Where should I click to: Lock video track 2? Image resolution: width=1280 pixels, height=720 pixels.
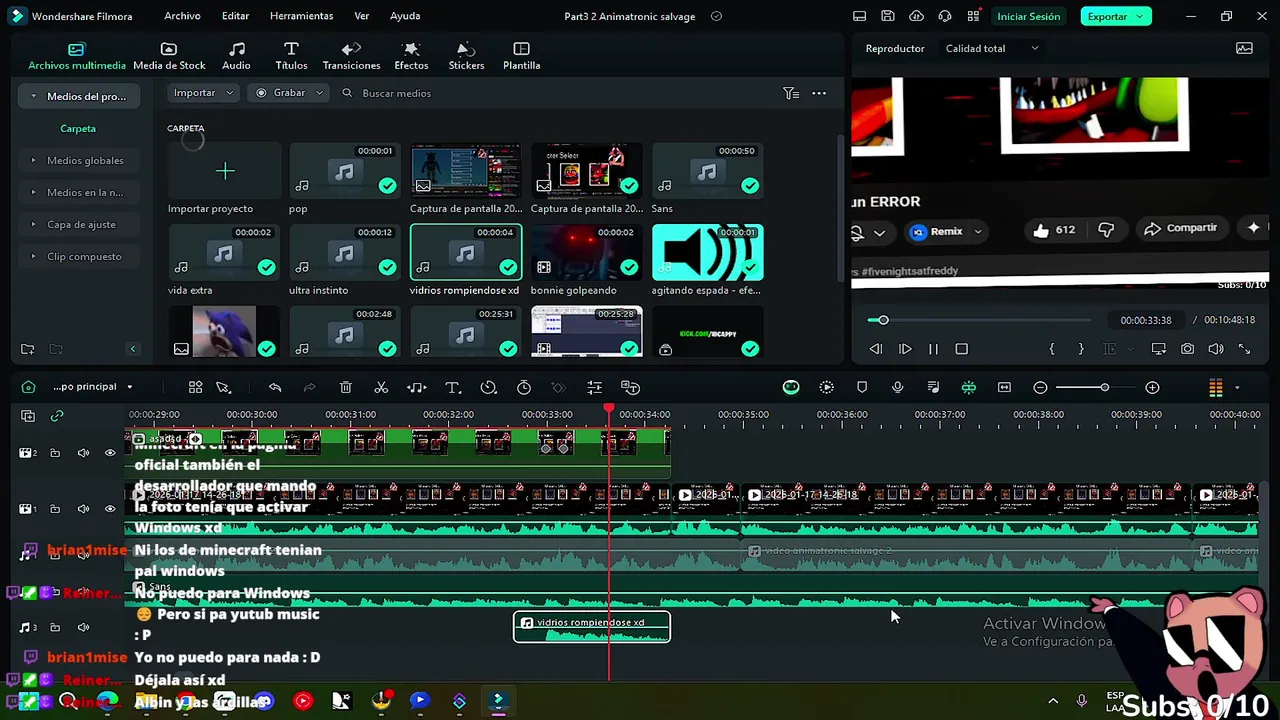click(55, 453)
